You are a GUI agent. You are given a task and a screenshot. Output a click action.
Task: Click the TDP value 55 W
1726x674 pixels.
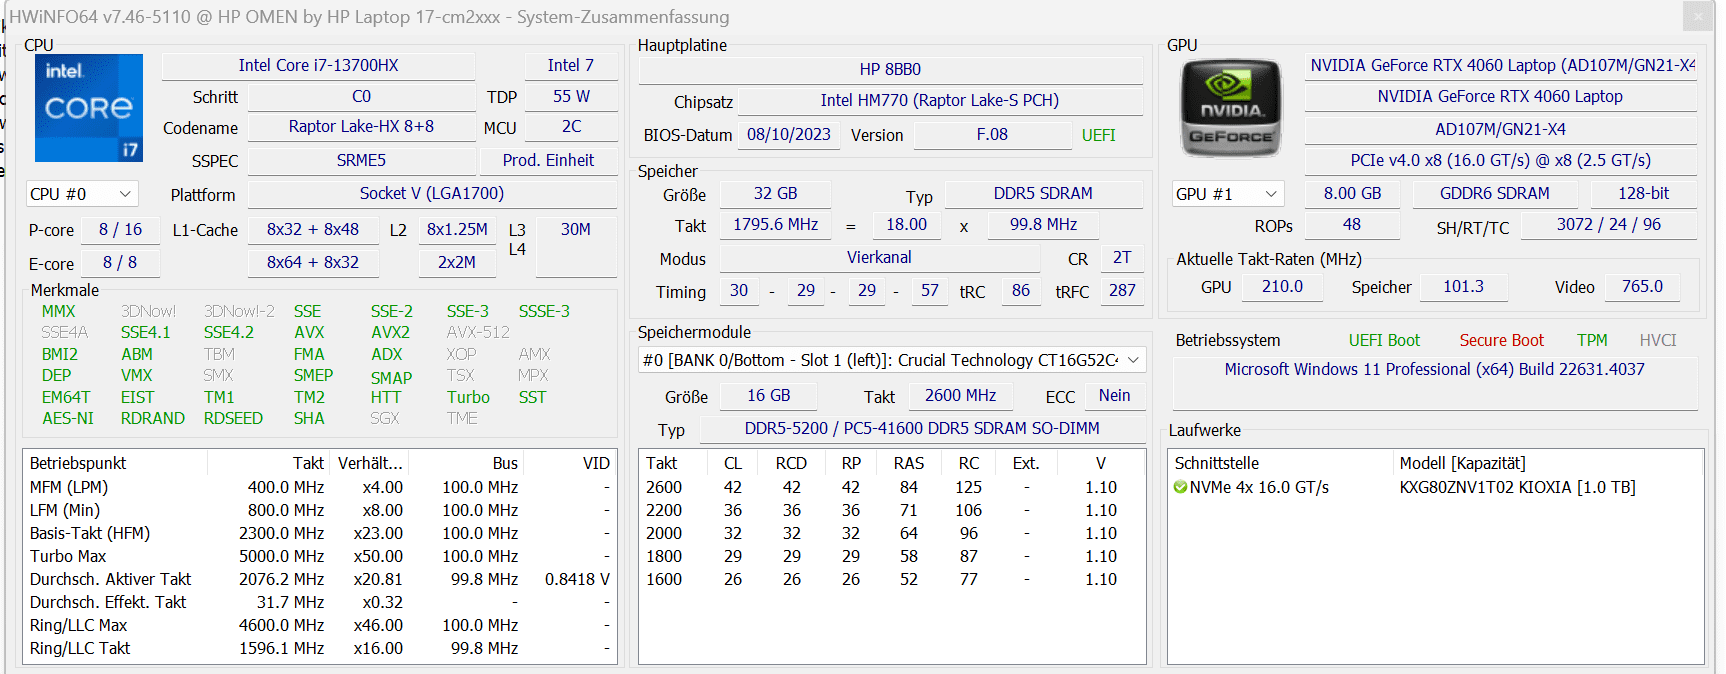pyautogui.click(x=571, y=96)
